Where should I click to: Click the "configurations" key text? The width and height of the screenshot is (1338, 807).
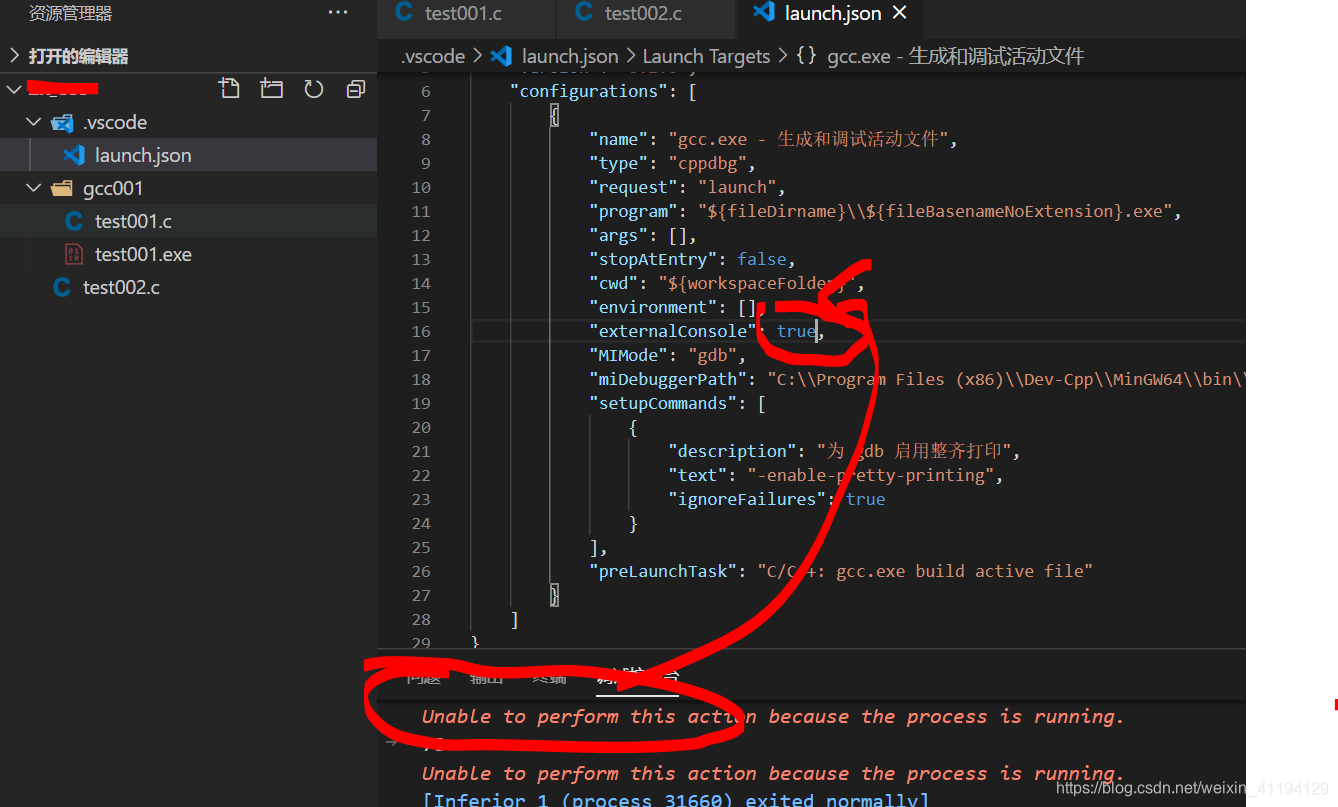[x=589, y=91]
